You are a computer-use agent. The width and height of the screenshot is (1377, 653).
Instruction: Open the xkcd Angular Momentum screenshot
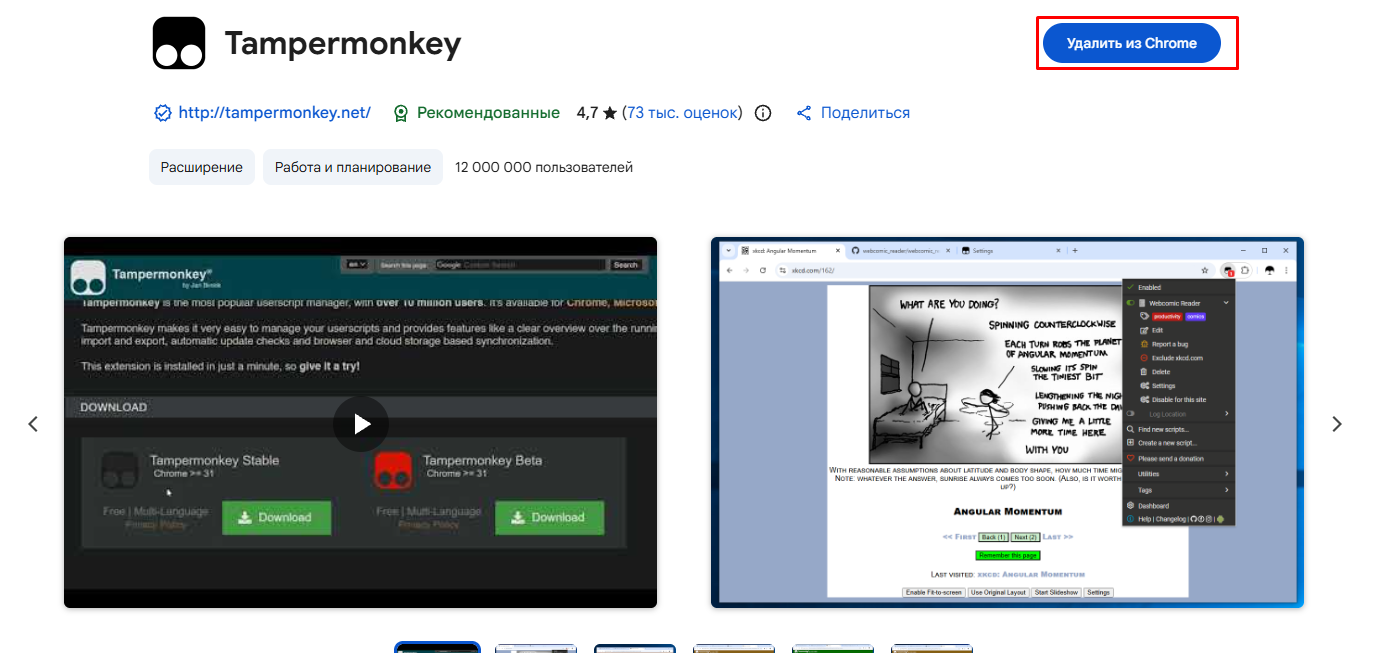pyautogui.click(x=1007, y=422)
